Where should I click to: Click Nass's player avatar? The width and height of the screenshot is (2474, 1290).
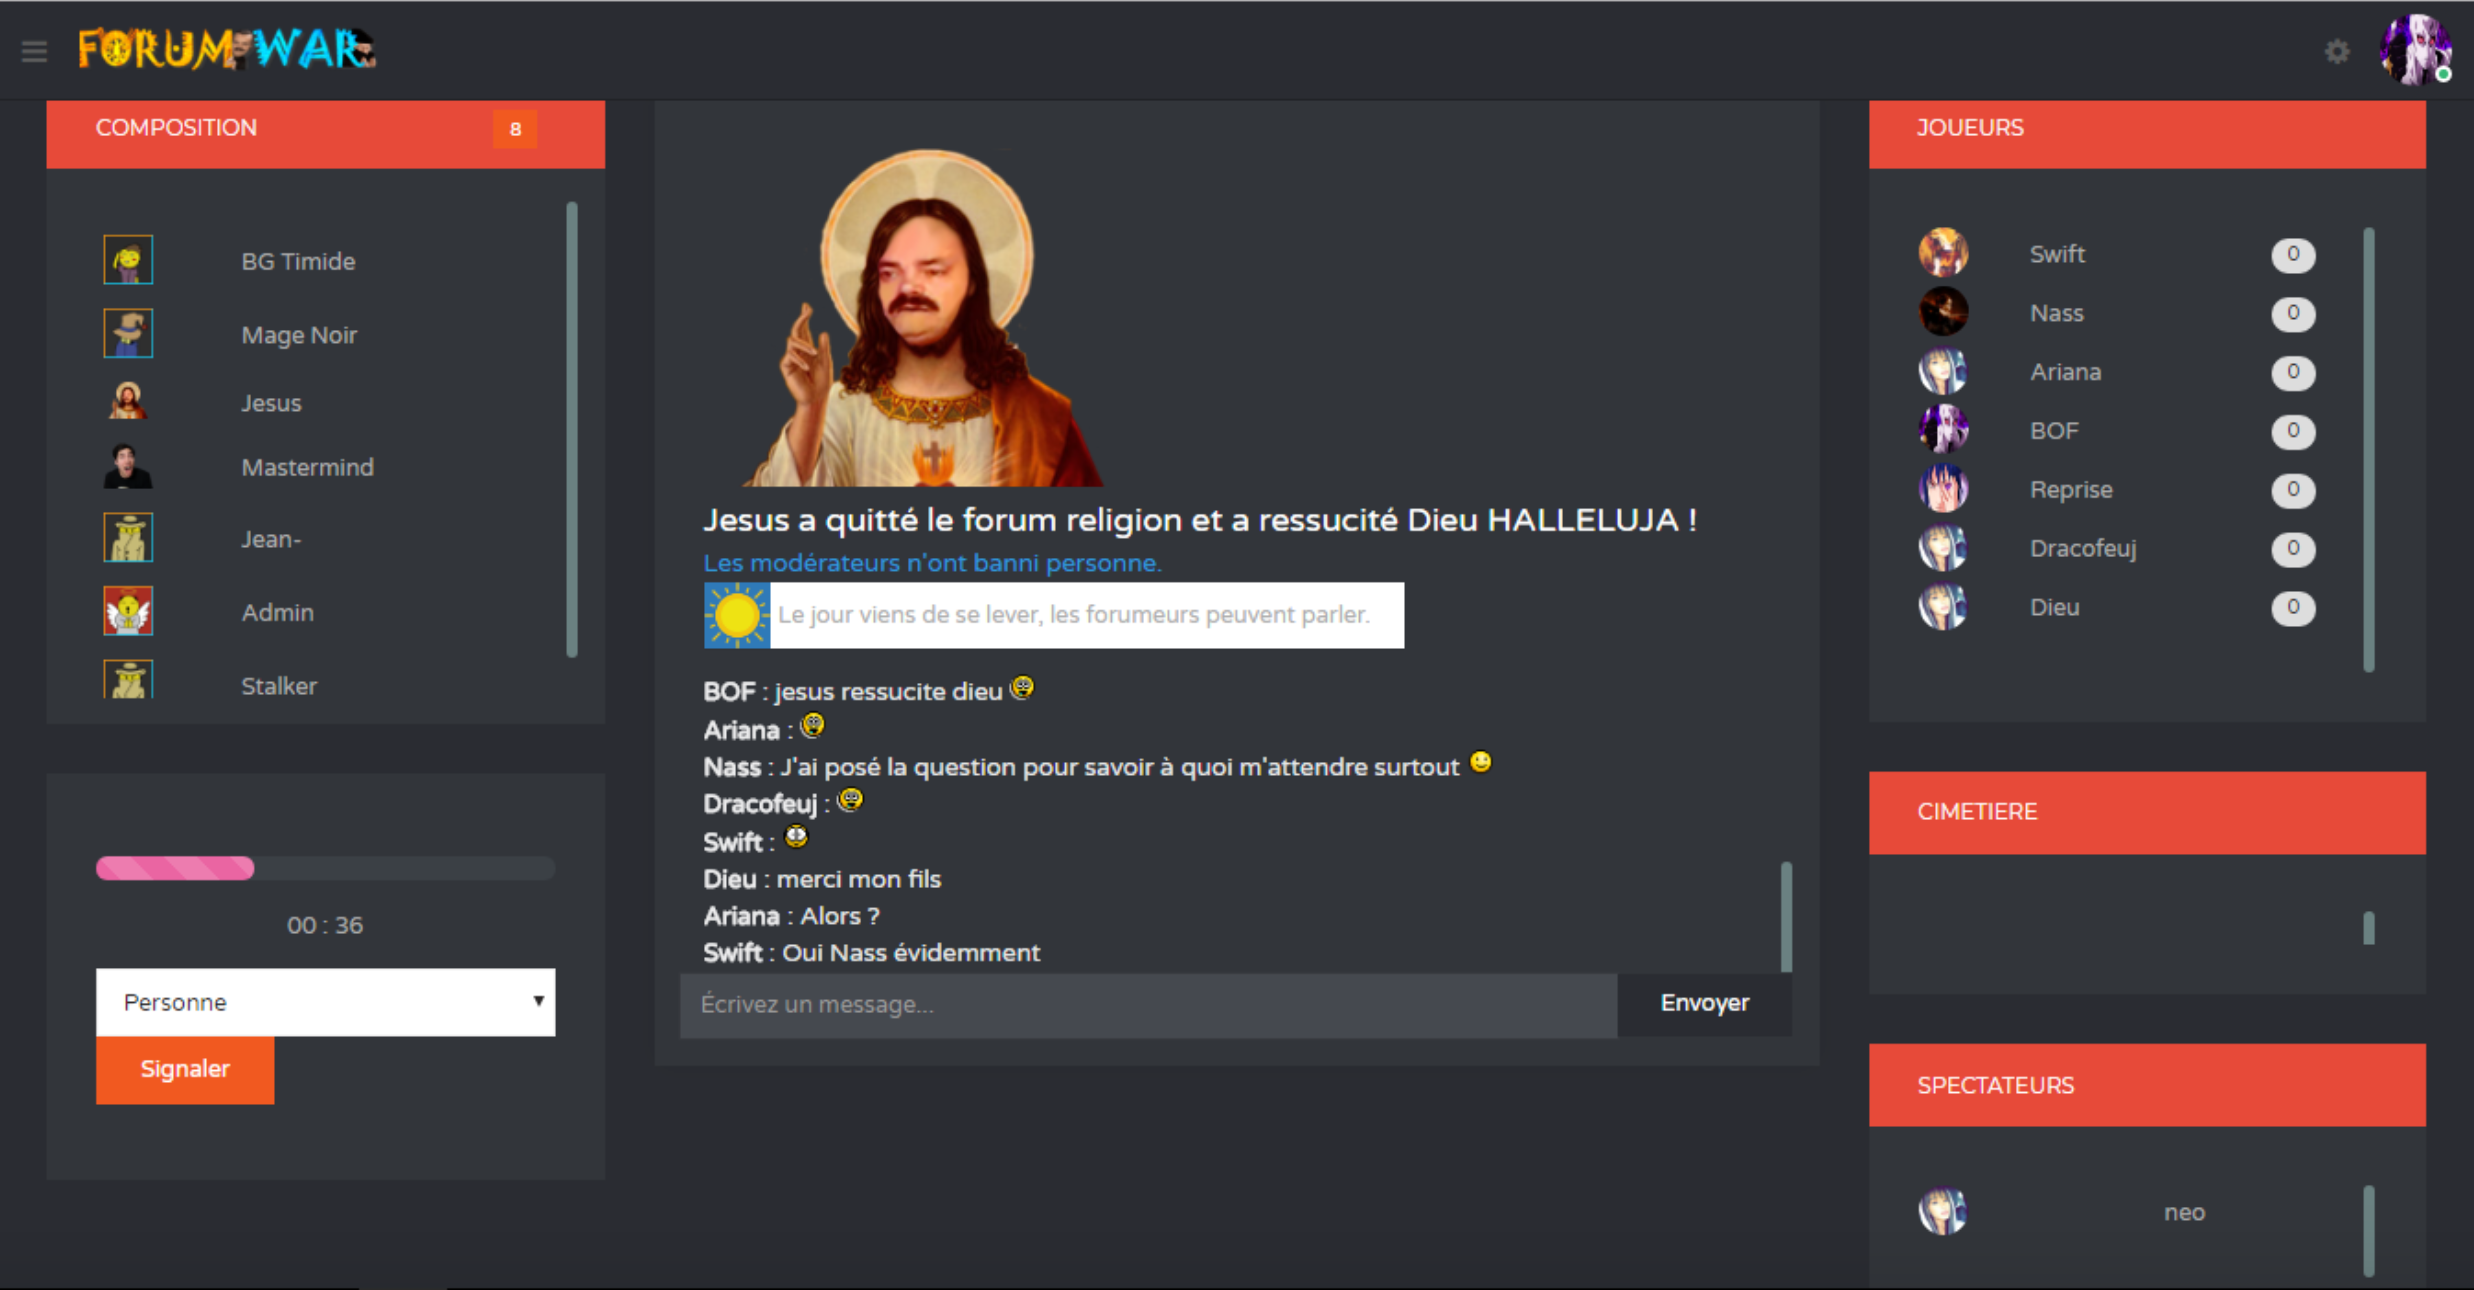point(1943,312)
